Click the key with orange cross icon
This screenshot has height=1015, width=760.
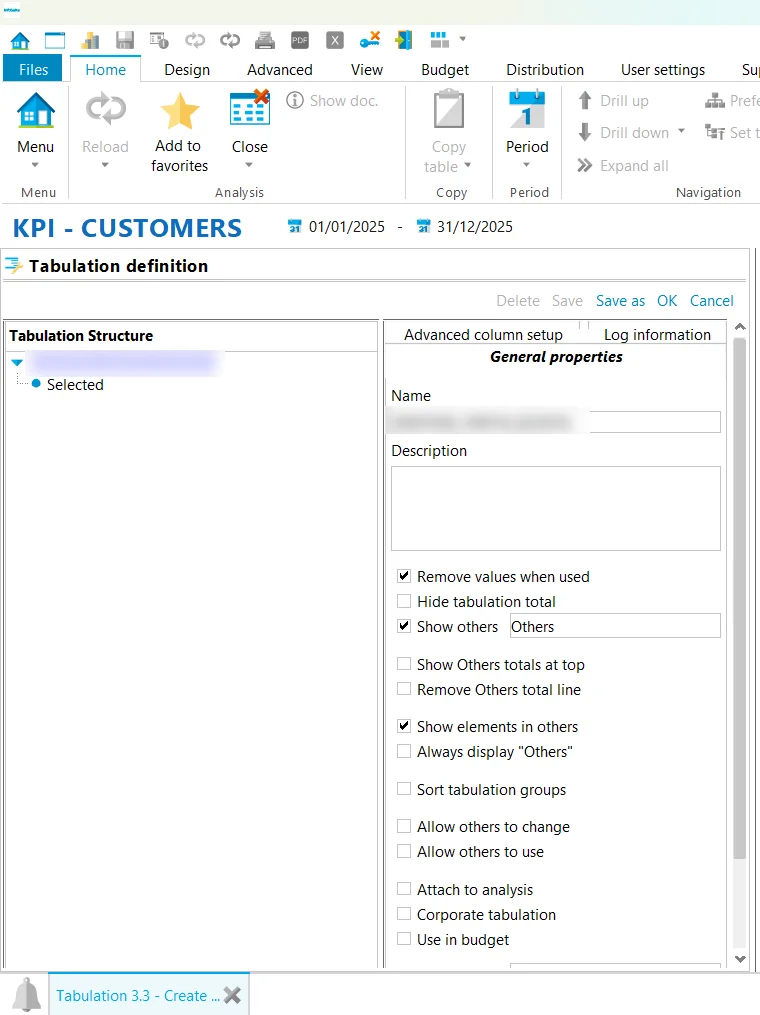[x=370, y=40]
